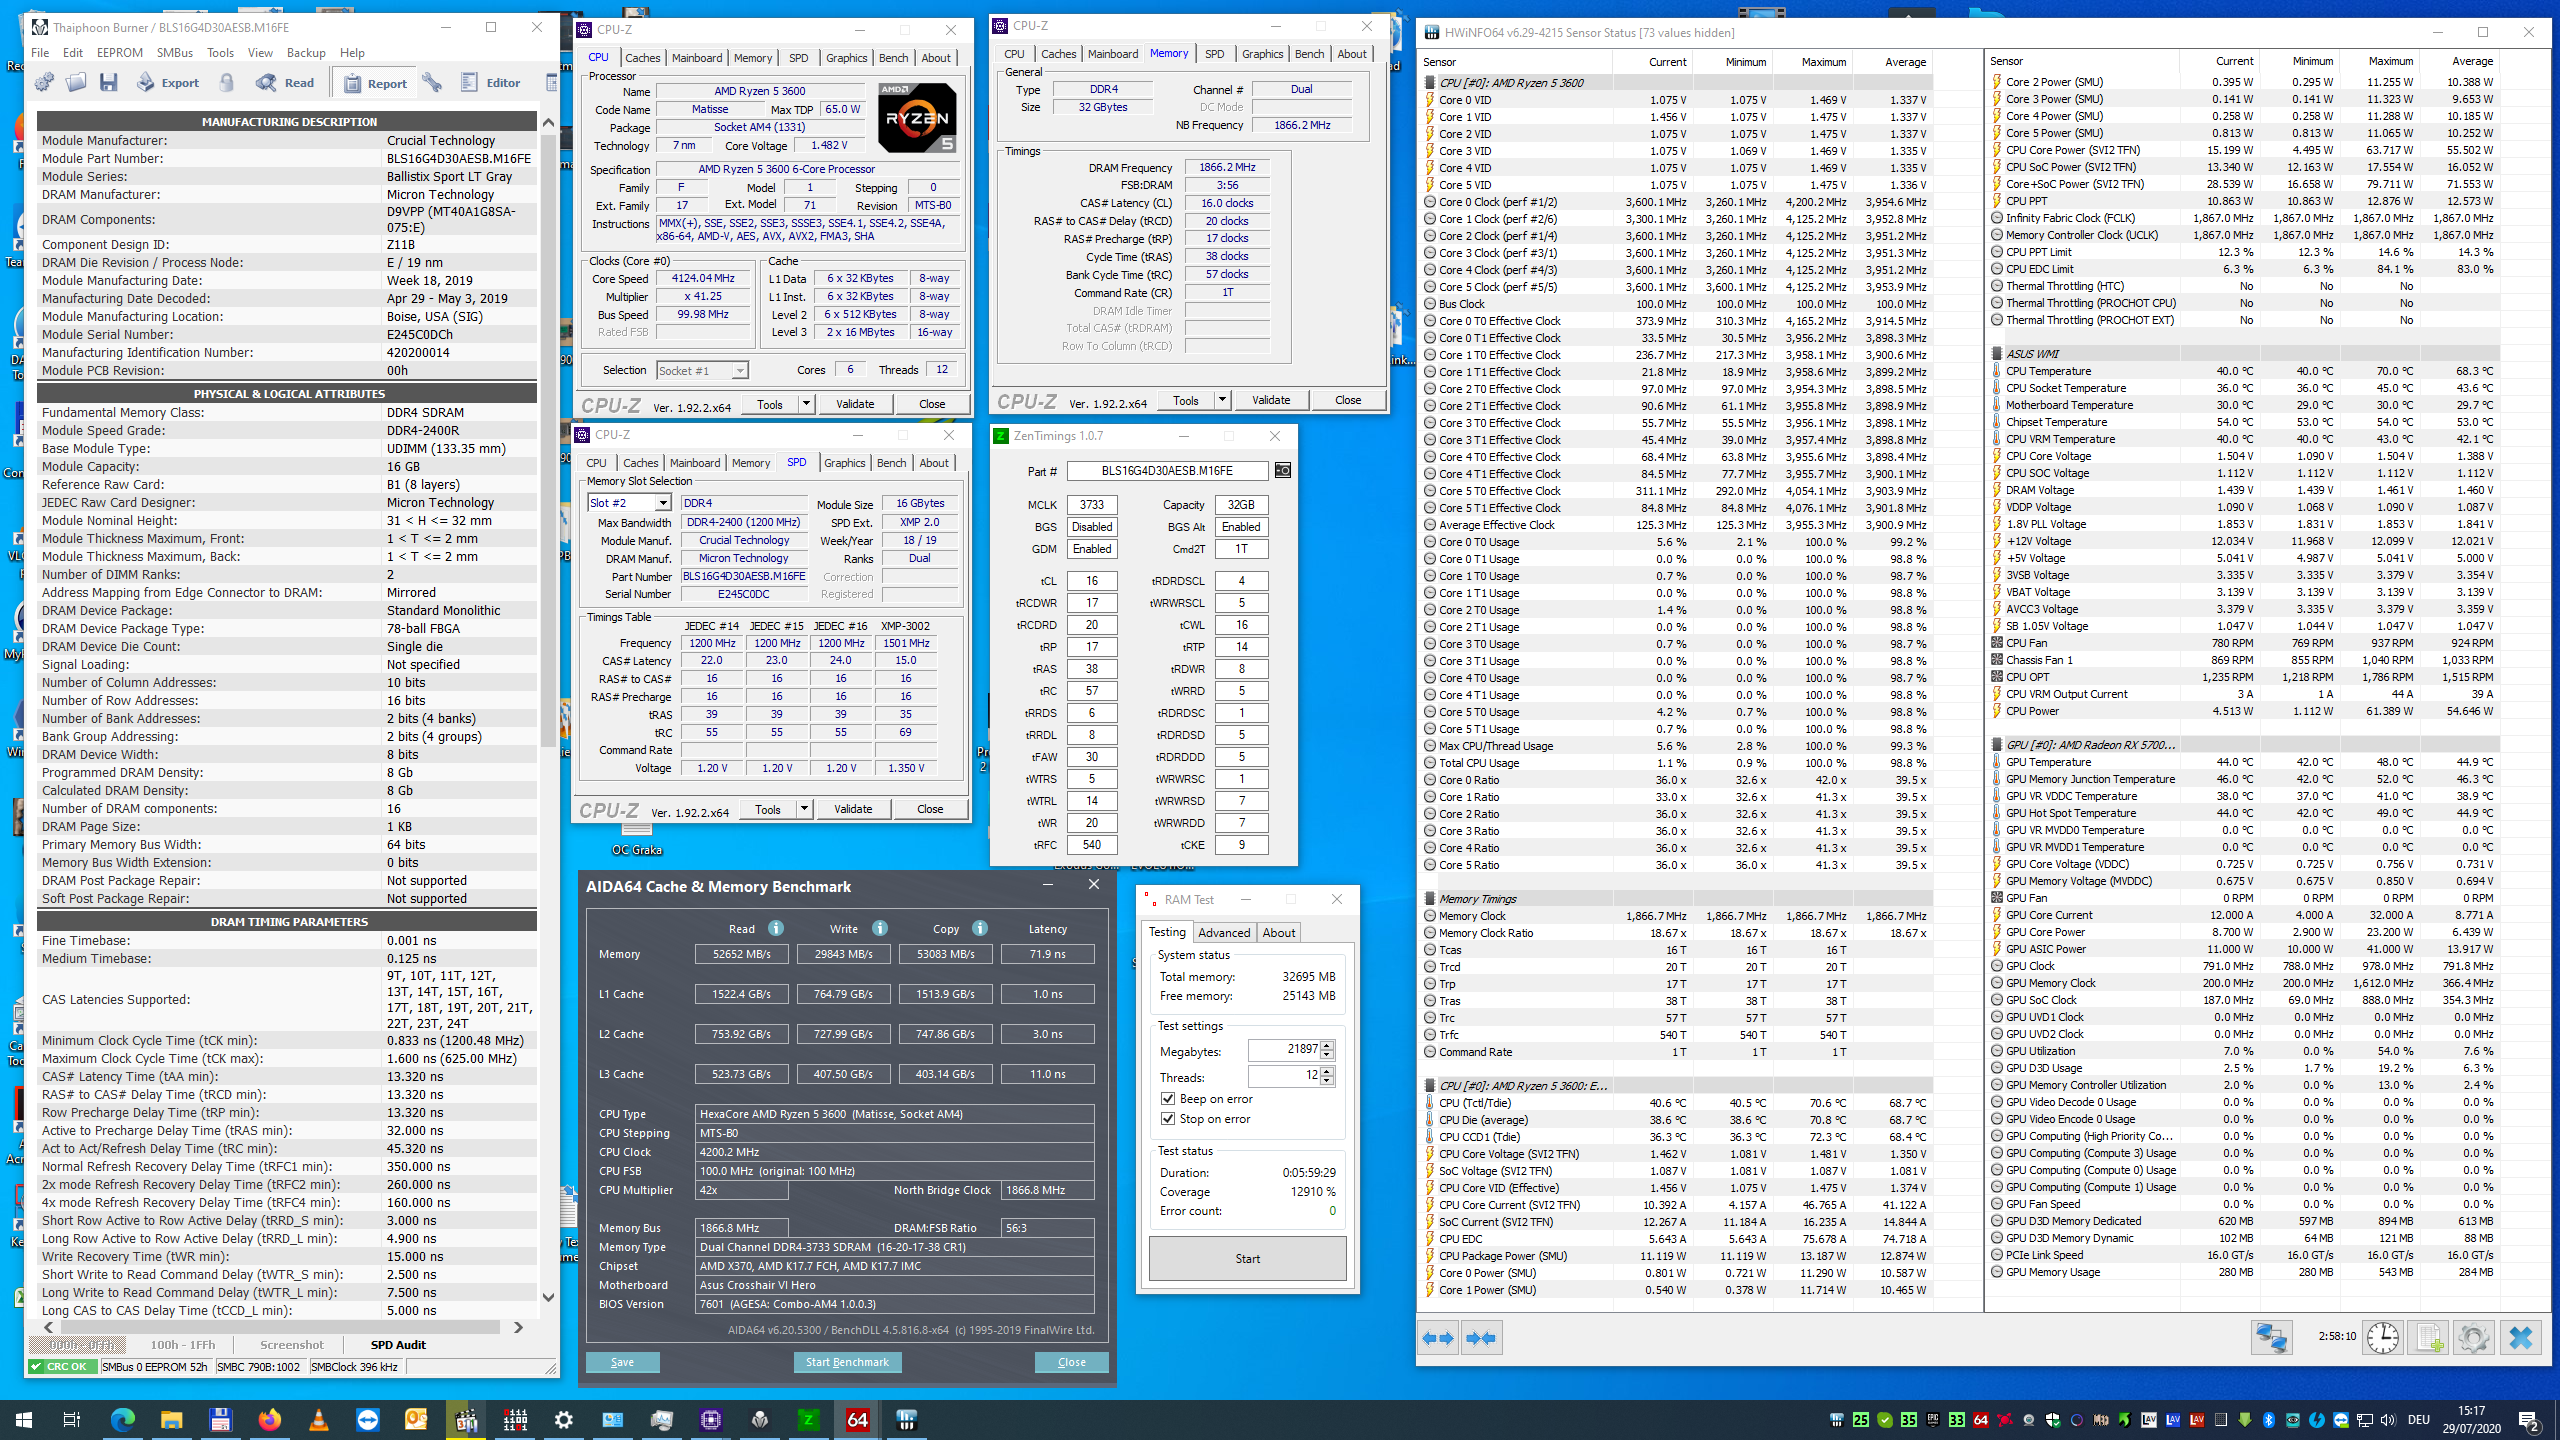Open Slot #2 memory slot dropdown
The width and height of the screenshot is (2560, 1440).
point(662,503)
